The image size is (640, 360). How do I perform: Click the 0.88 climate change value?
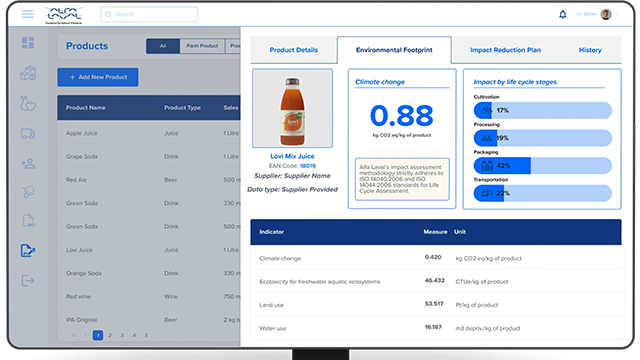(x=402, y=116)
